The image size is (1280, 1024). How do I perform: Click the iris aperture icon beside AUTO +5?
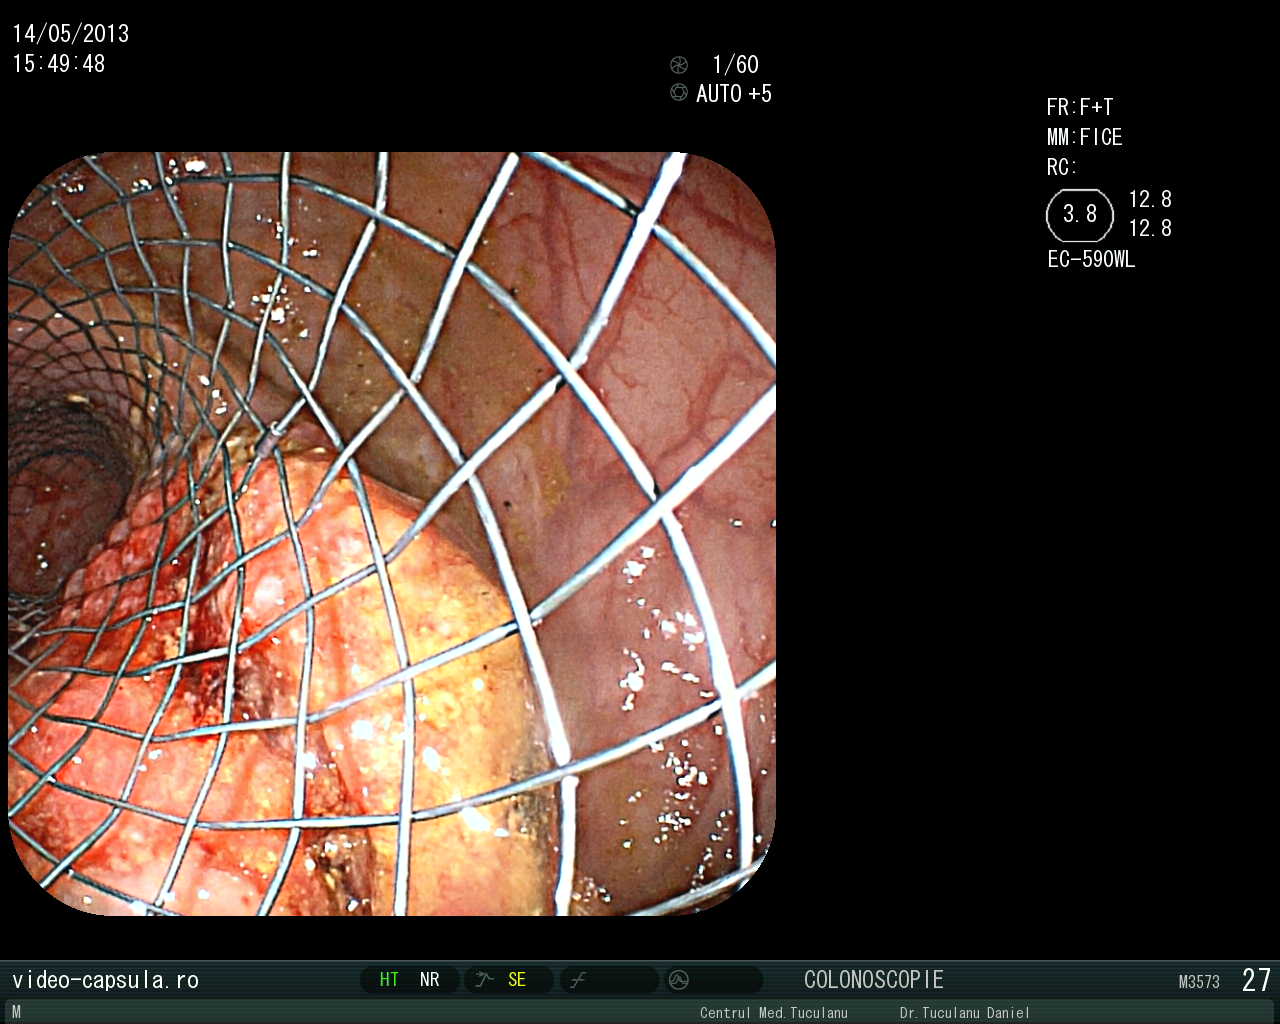tap(679, 93)
